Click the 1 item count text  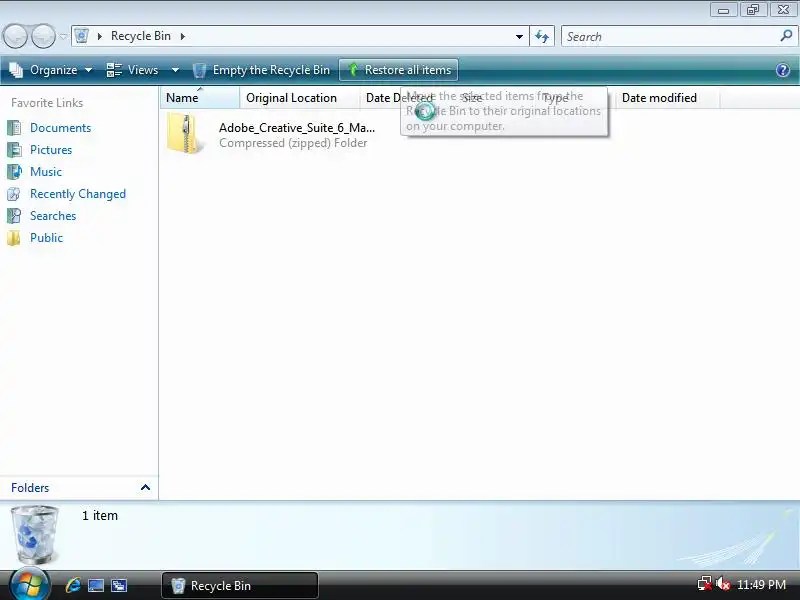click(100, 516)
